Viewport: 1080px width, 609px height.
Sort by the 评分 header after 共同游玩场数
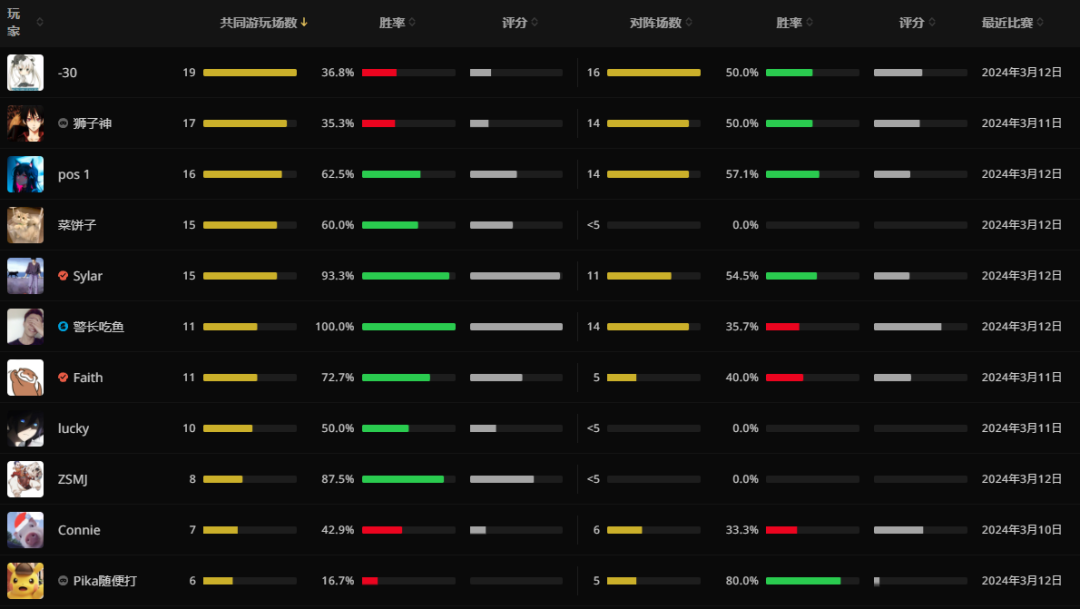515,23
